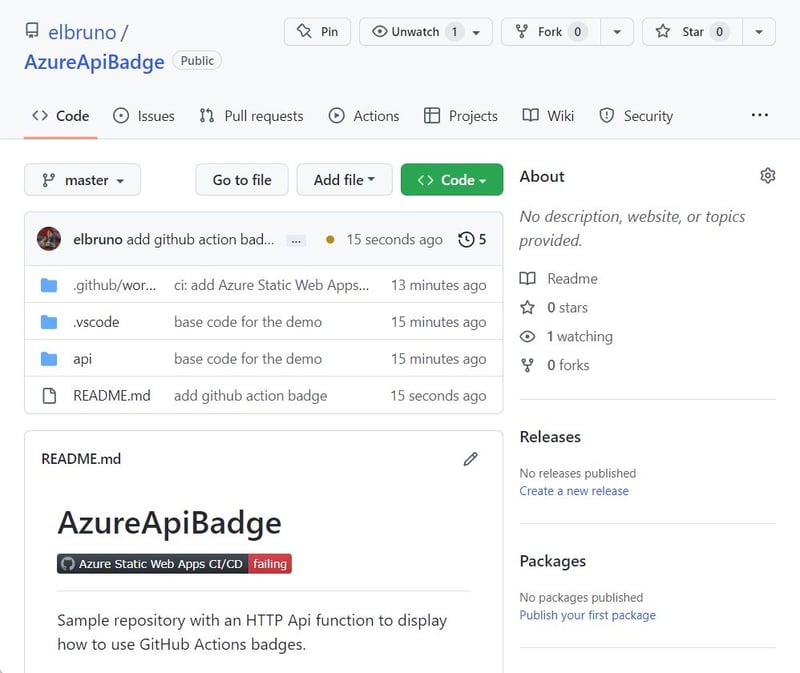
Task: Click the api folder icon
Action: pos(49,359)
